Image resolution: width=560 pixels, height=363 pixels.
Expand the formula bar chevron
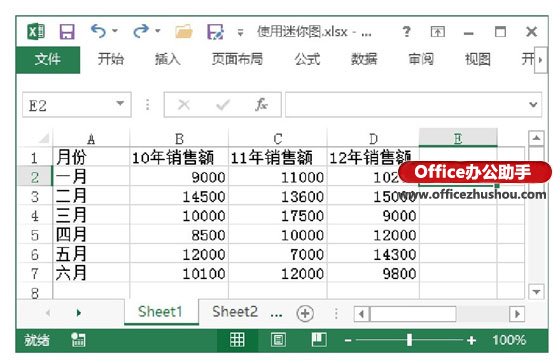click(x=533, y=105)
